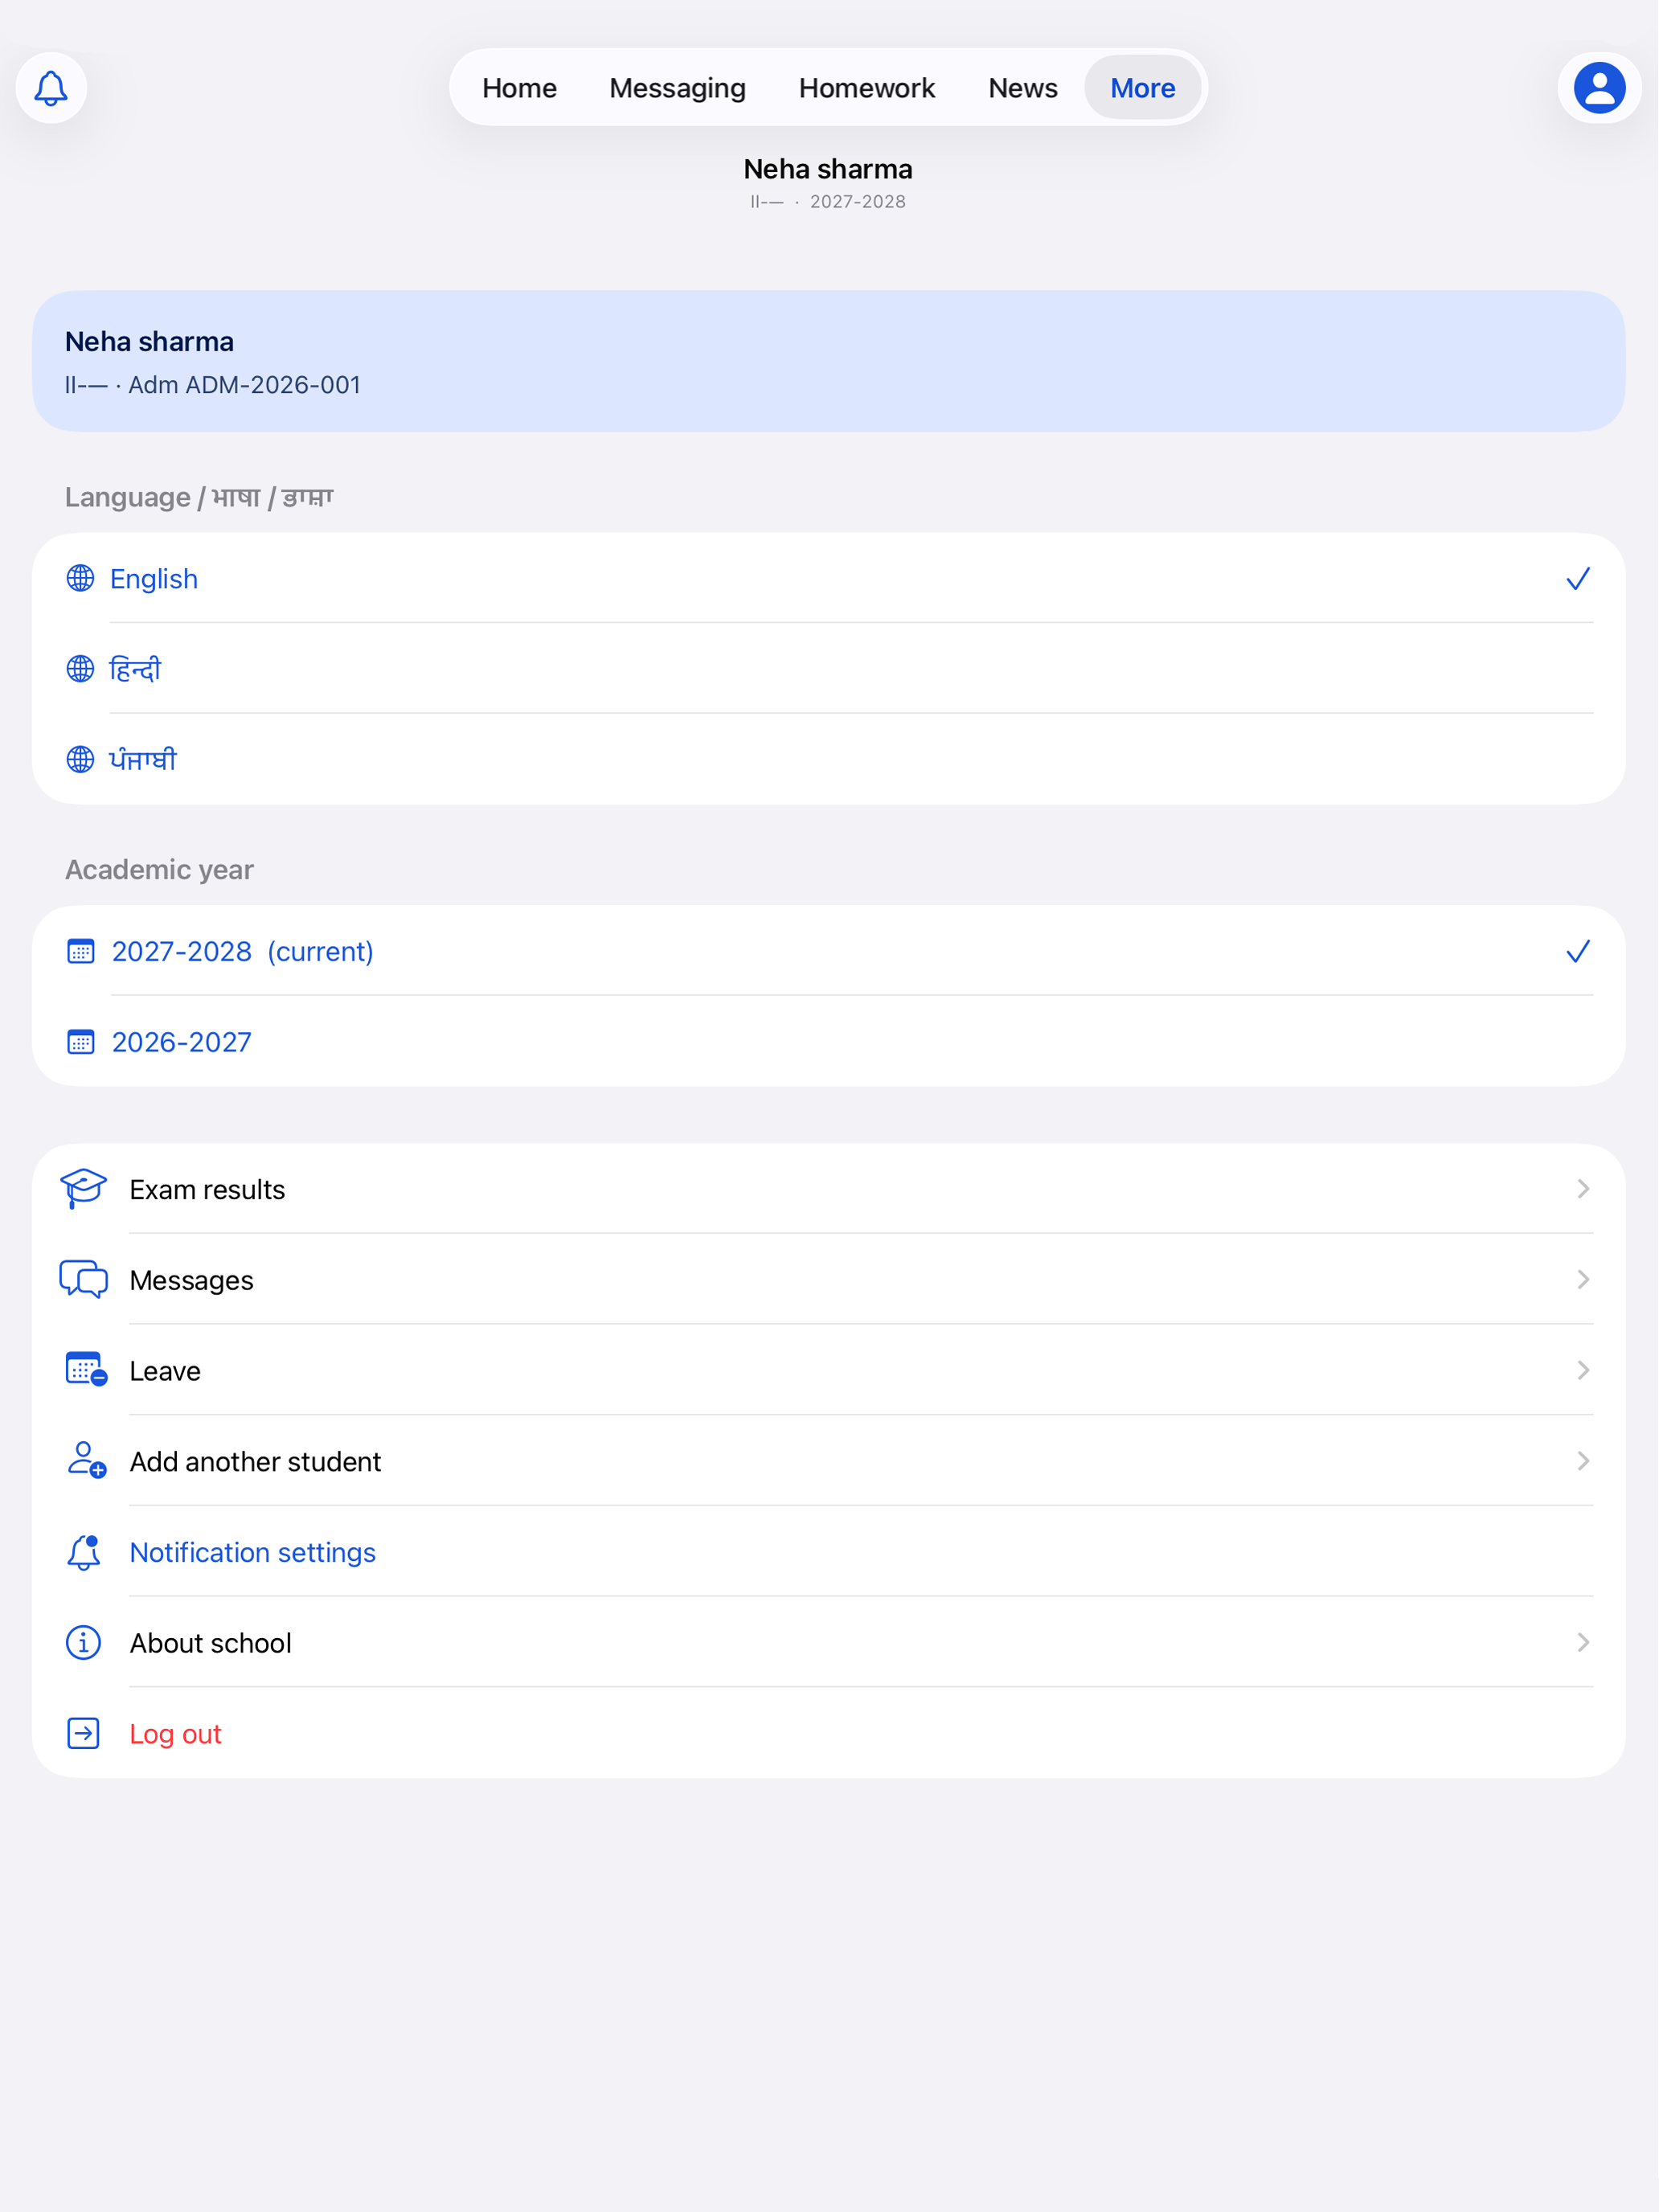Screen dimensions: 1659x2212
Task: Click the checkmark on 2027-2028 row
Action: pos(1578,951)
